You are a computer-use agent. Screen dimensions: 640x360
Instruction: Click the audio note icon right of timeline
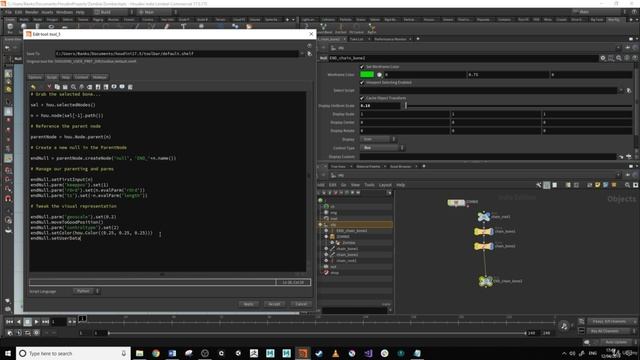click(564, 326)
